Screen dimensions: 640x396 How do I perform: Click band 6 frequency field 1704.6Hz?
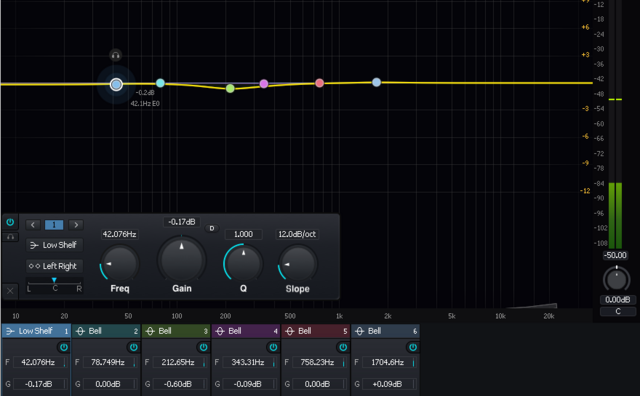(389, 362)
